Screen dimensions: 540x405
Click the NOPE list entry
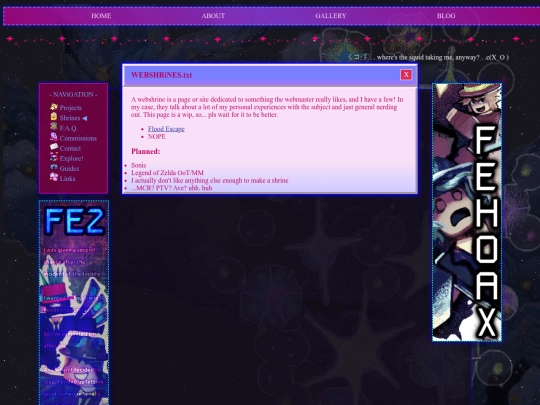point(157,136)
